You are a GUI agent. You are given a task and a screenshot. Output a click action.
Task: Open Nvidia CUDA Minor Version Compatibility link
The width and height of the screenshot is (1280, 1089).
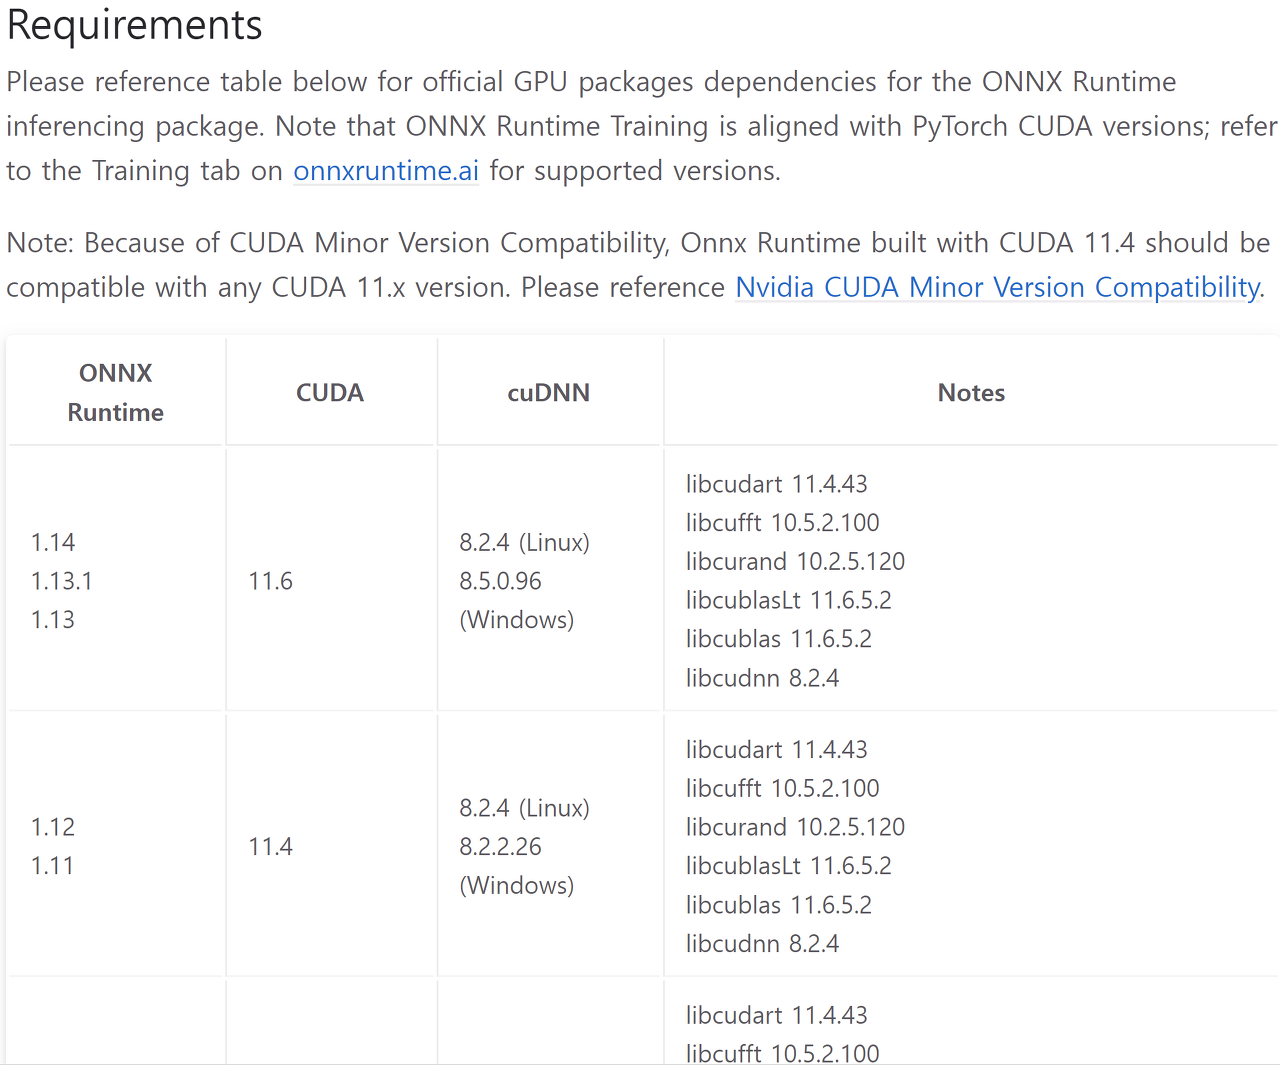pyautogui.click(x=998, y=288)
